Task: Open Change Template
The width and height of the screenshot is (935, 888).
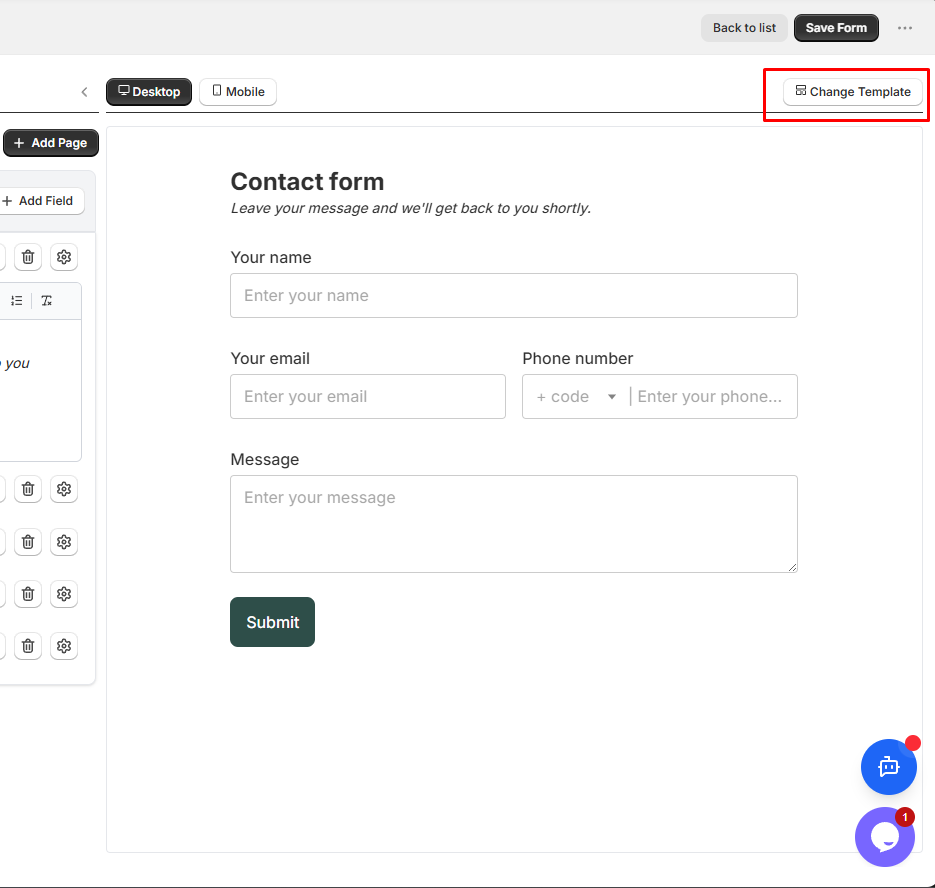Action: coord(853,92)
